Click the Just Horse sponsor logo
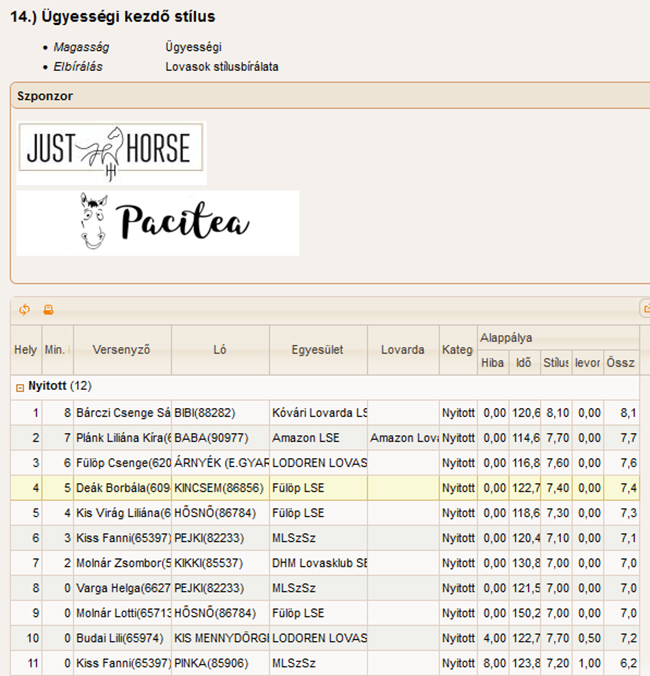The height and width of the screenshot is (676, 650). point(111,151)
